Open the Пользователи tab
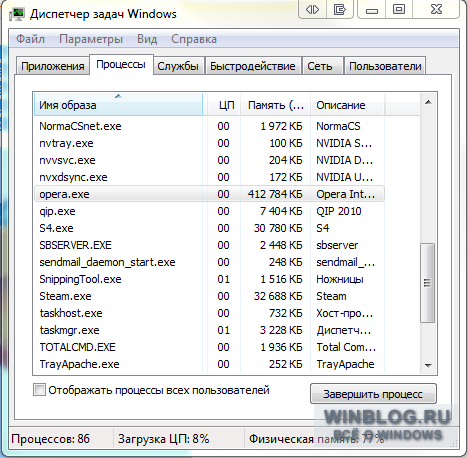The width and height of the screenshot is (468, 458). pyautogui.click(x=385, y=66)
